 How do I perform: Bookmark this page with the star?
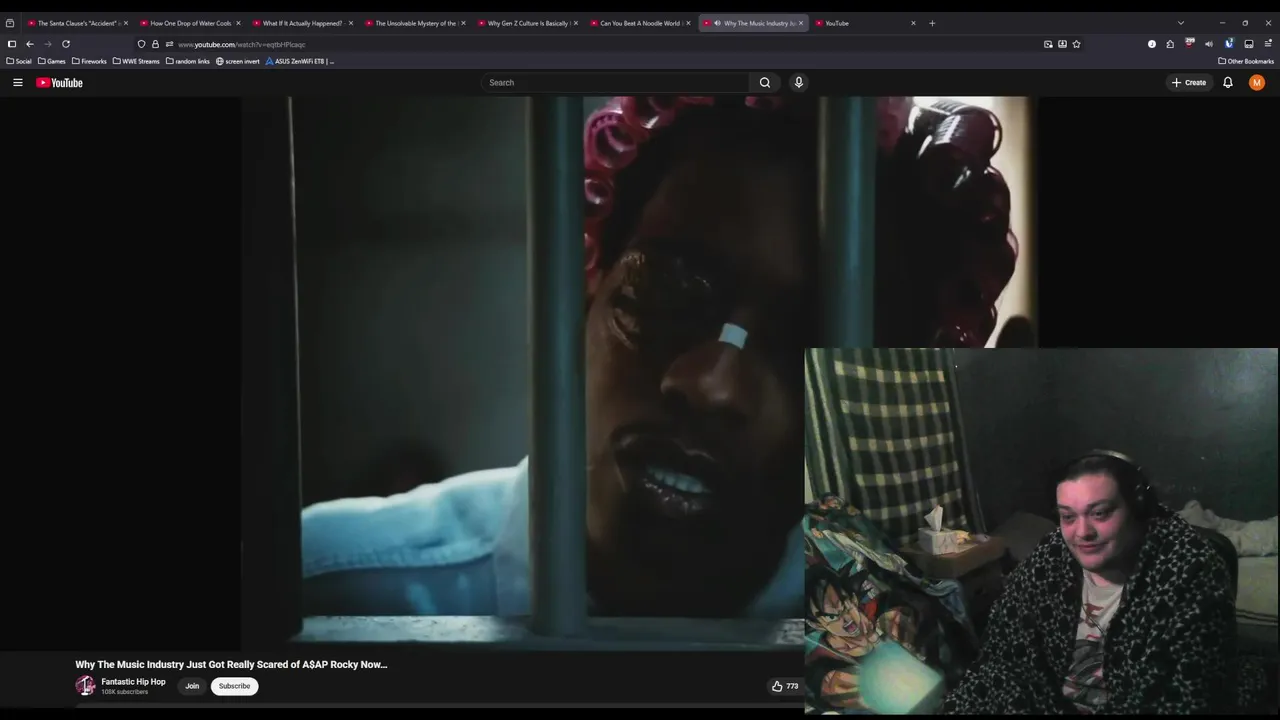point(1076,44)
